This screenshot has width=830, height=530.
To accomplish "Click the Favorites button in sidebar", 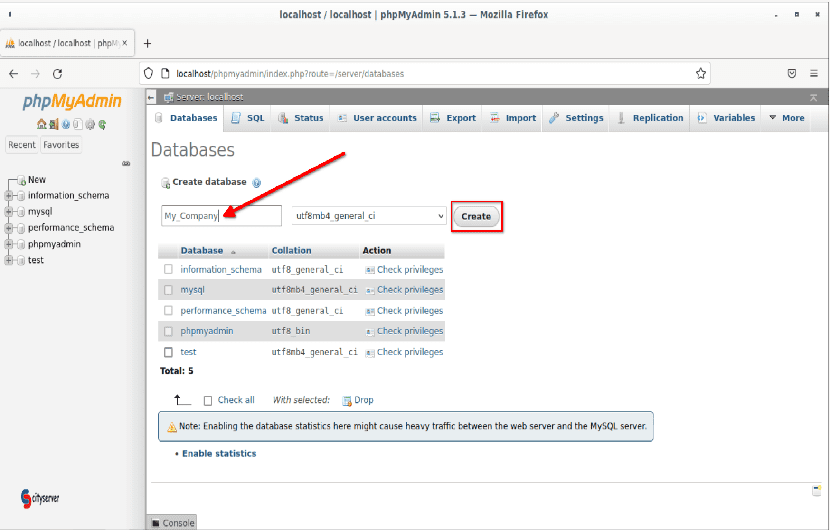I will tap(61, 145).
